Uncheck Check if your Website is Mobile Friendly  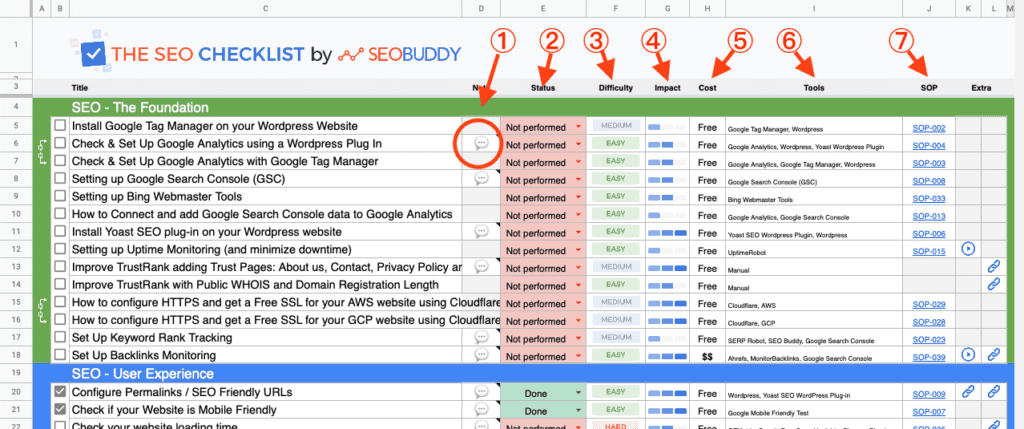coord(60,409)
